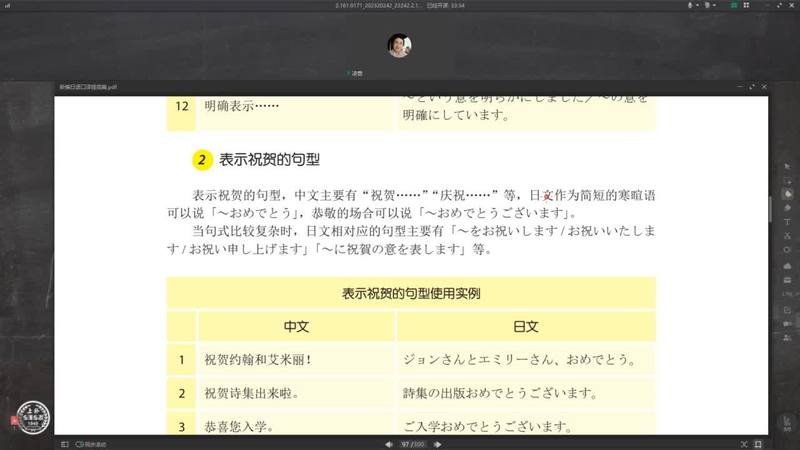Go to next PDF page arrow
This screenshot has height=450, width=800.
click(436, 443)
